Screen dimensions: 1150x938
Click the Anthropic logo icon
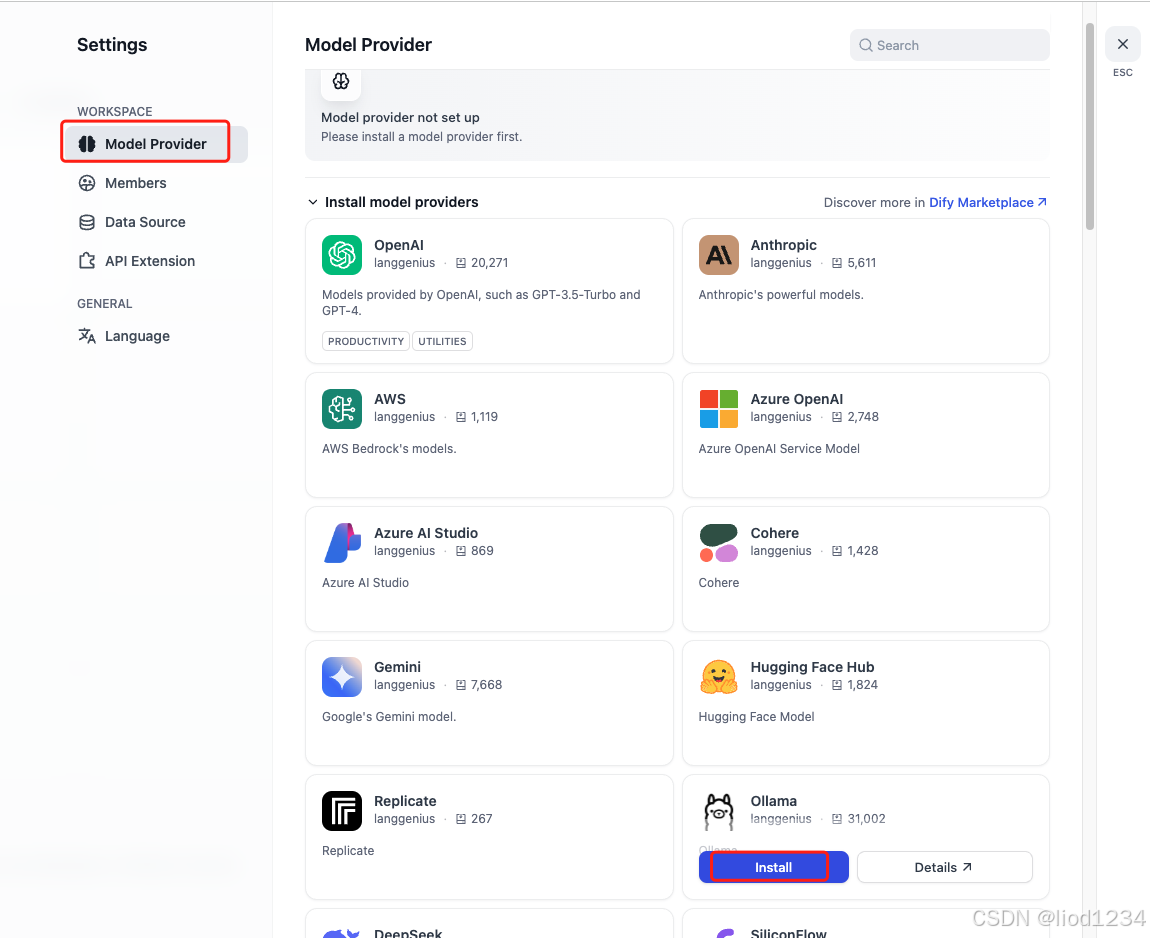point(719,254)
